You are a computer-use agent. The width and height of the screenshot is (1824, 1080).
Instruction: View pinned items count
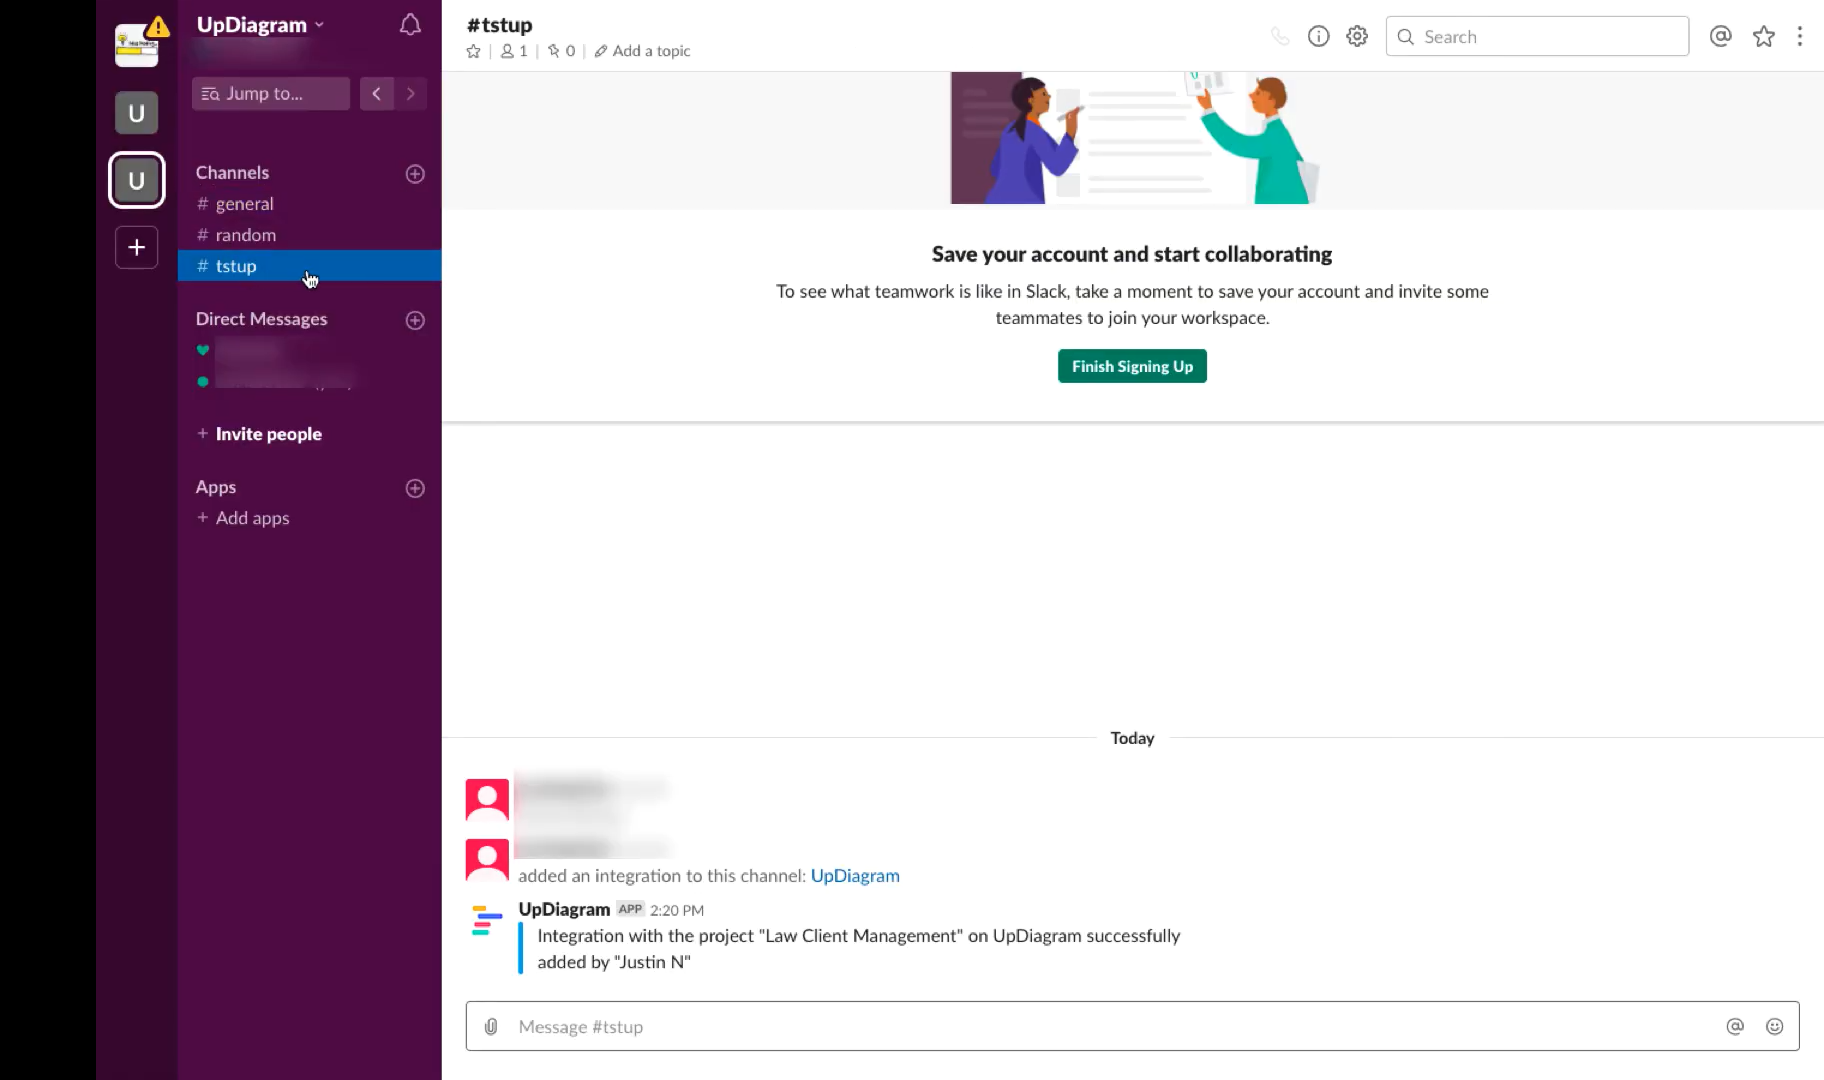561,51
